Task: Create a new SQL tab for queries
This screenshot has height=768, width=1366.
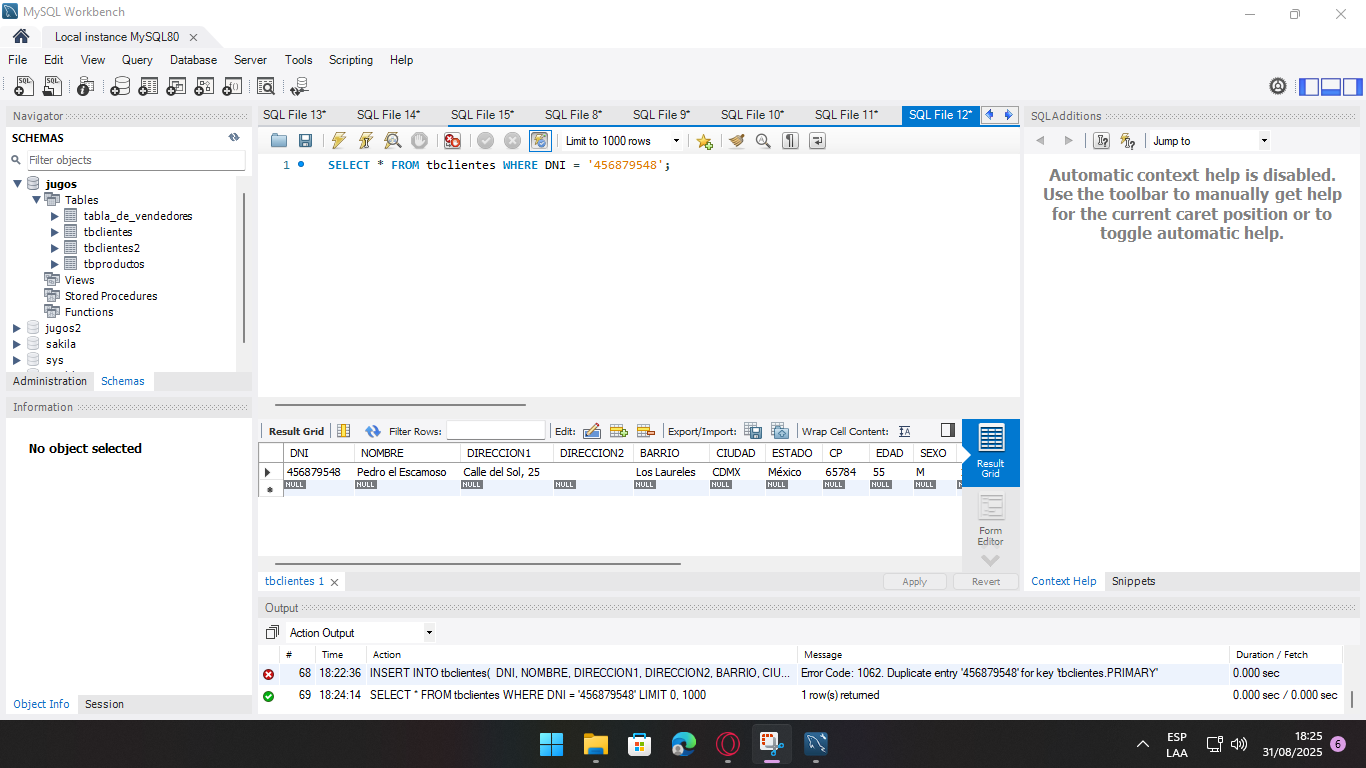Action: 24,87
